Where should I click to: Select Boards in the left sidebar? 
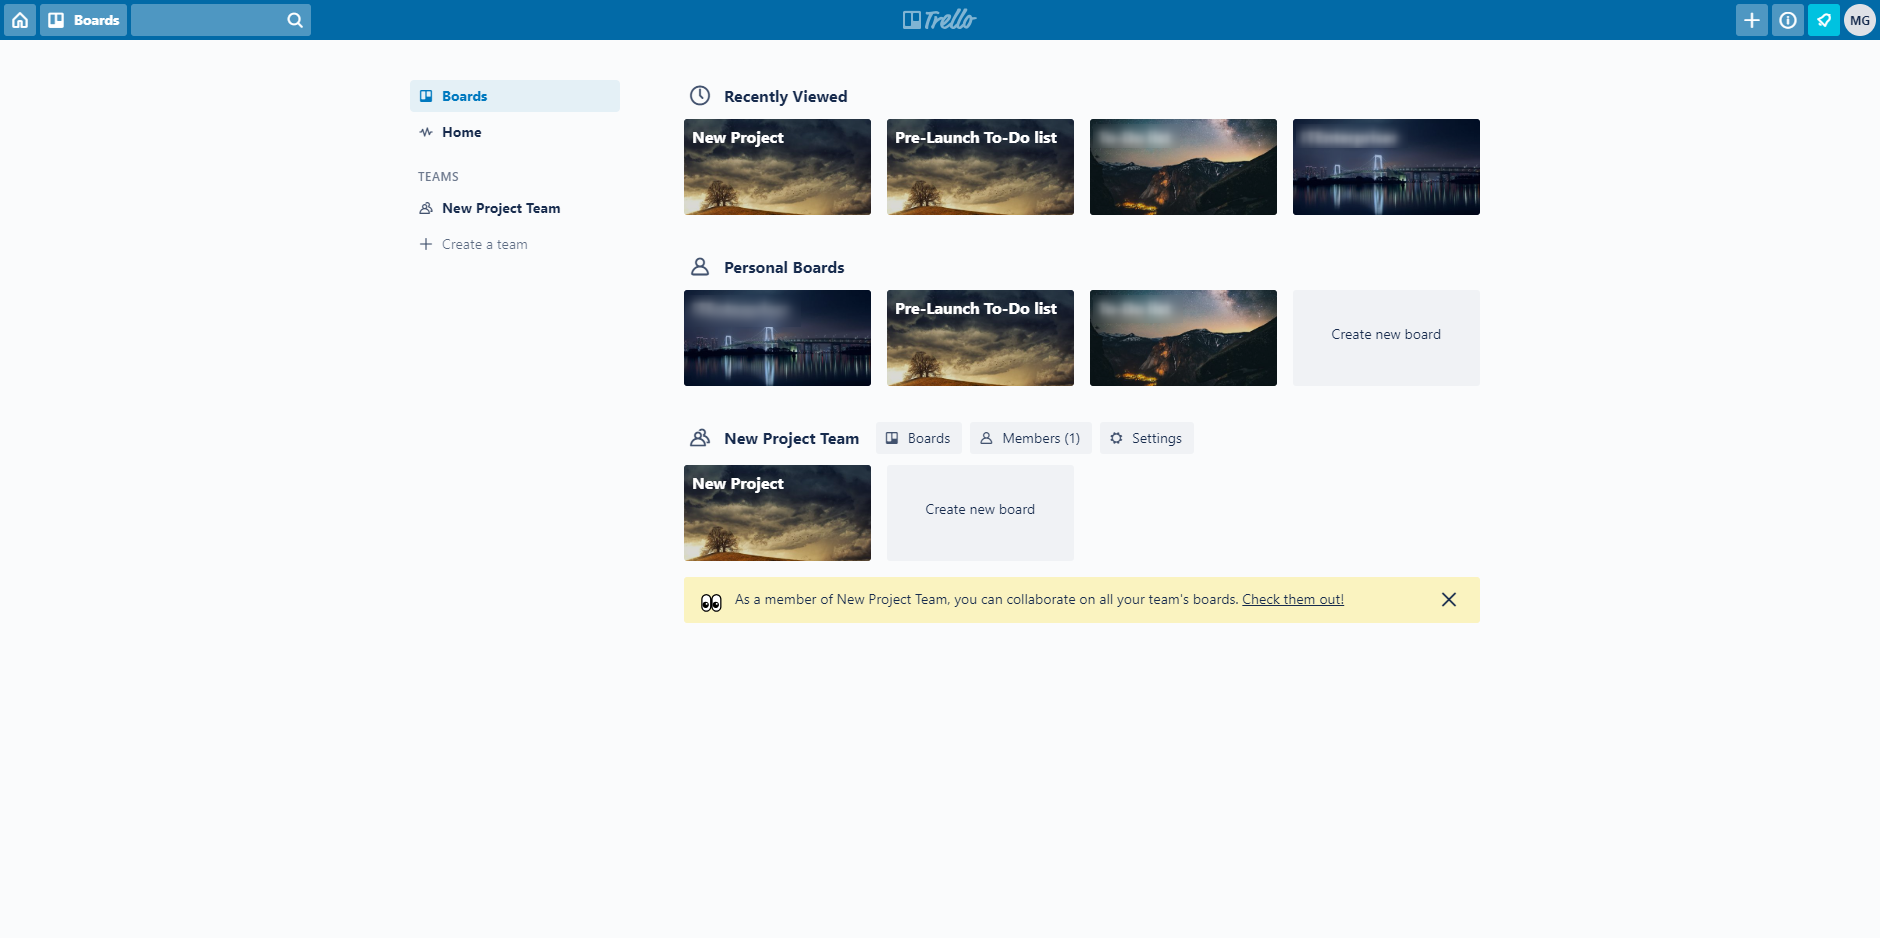point(515,96)
